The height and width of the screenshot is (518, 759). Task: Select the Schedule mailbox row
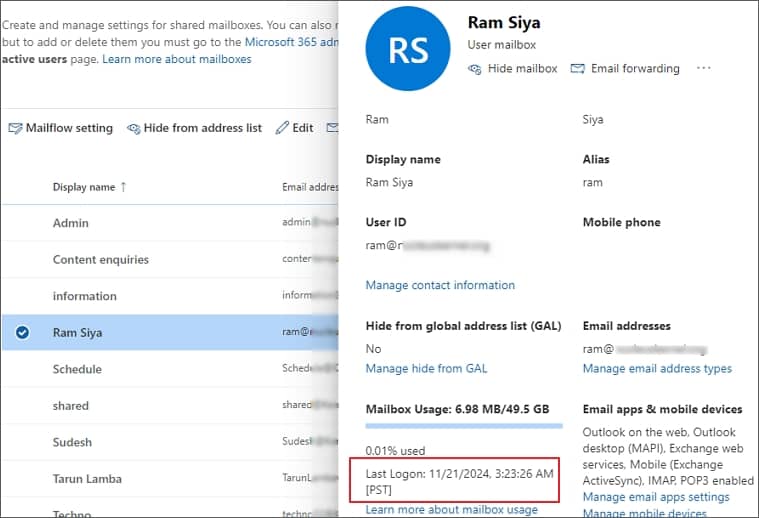pyautogui.click(x=170, y=369)
